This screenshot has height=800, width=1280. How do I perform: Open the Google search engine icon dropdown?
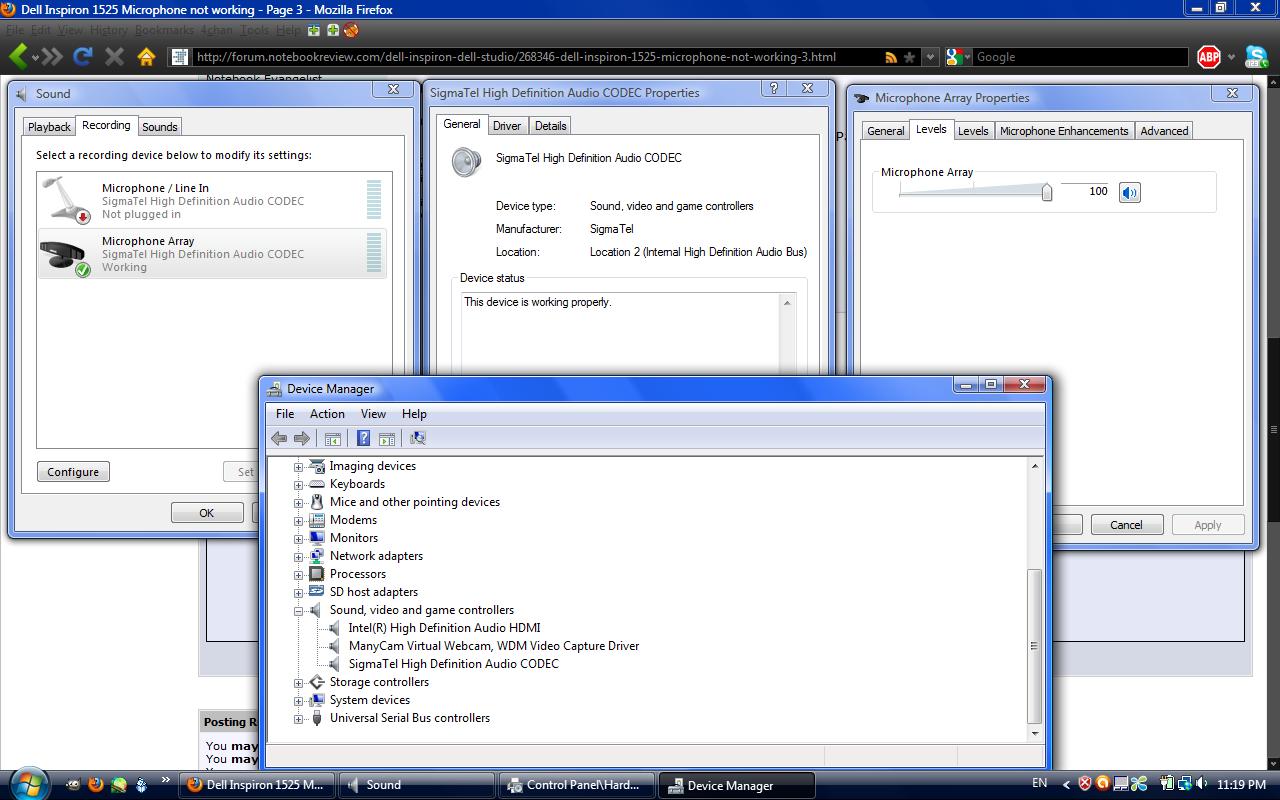[x=957, y=57]
